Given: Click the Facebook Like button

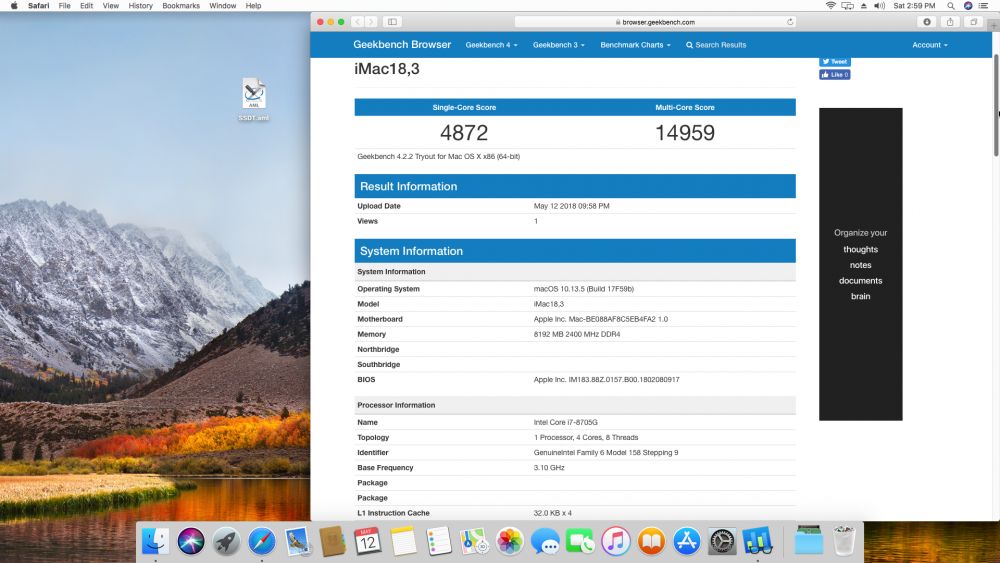Looking at the screenshot, I should point(834,75).
